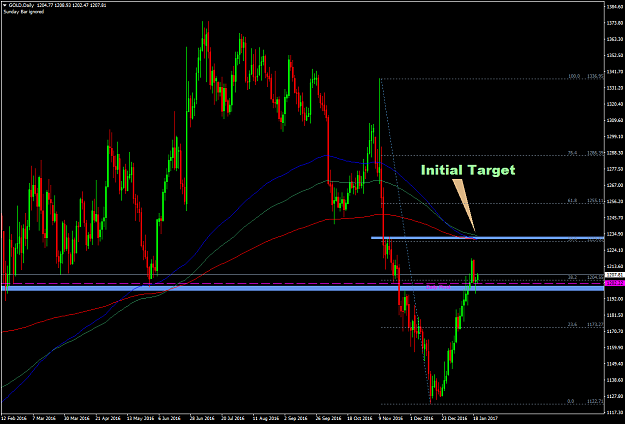Select the 'Sunday Bar Ignored' indicator label
The image size is (625, 424).
pyautogui.click(x=24, y=12)
